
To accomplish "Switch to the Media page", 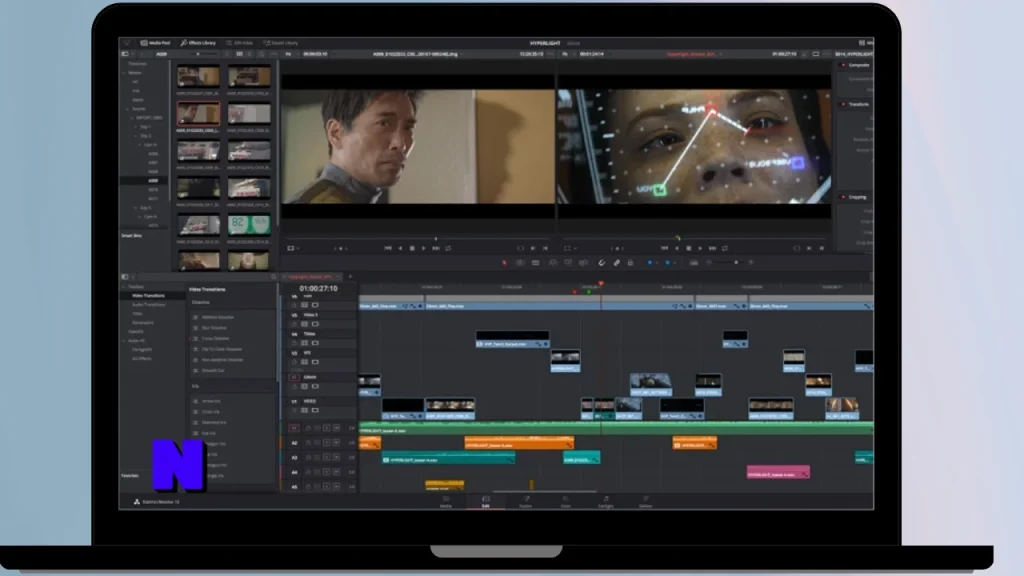I will click(x=446, y=502).
